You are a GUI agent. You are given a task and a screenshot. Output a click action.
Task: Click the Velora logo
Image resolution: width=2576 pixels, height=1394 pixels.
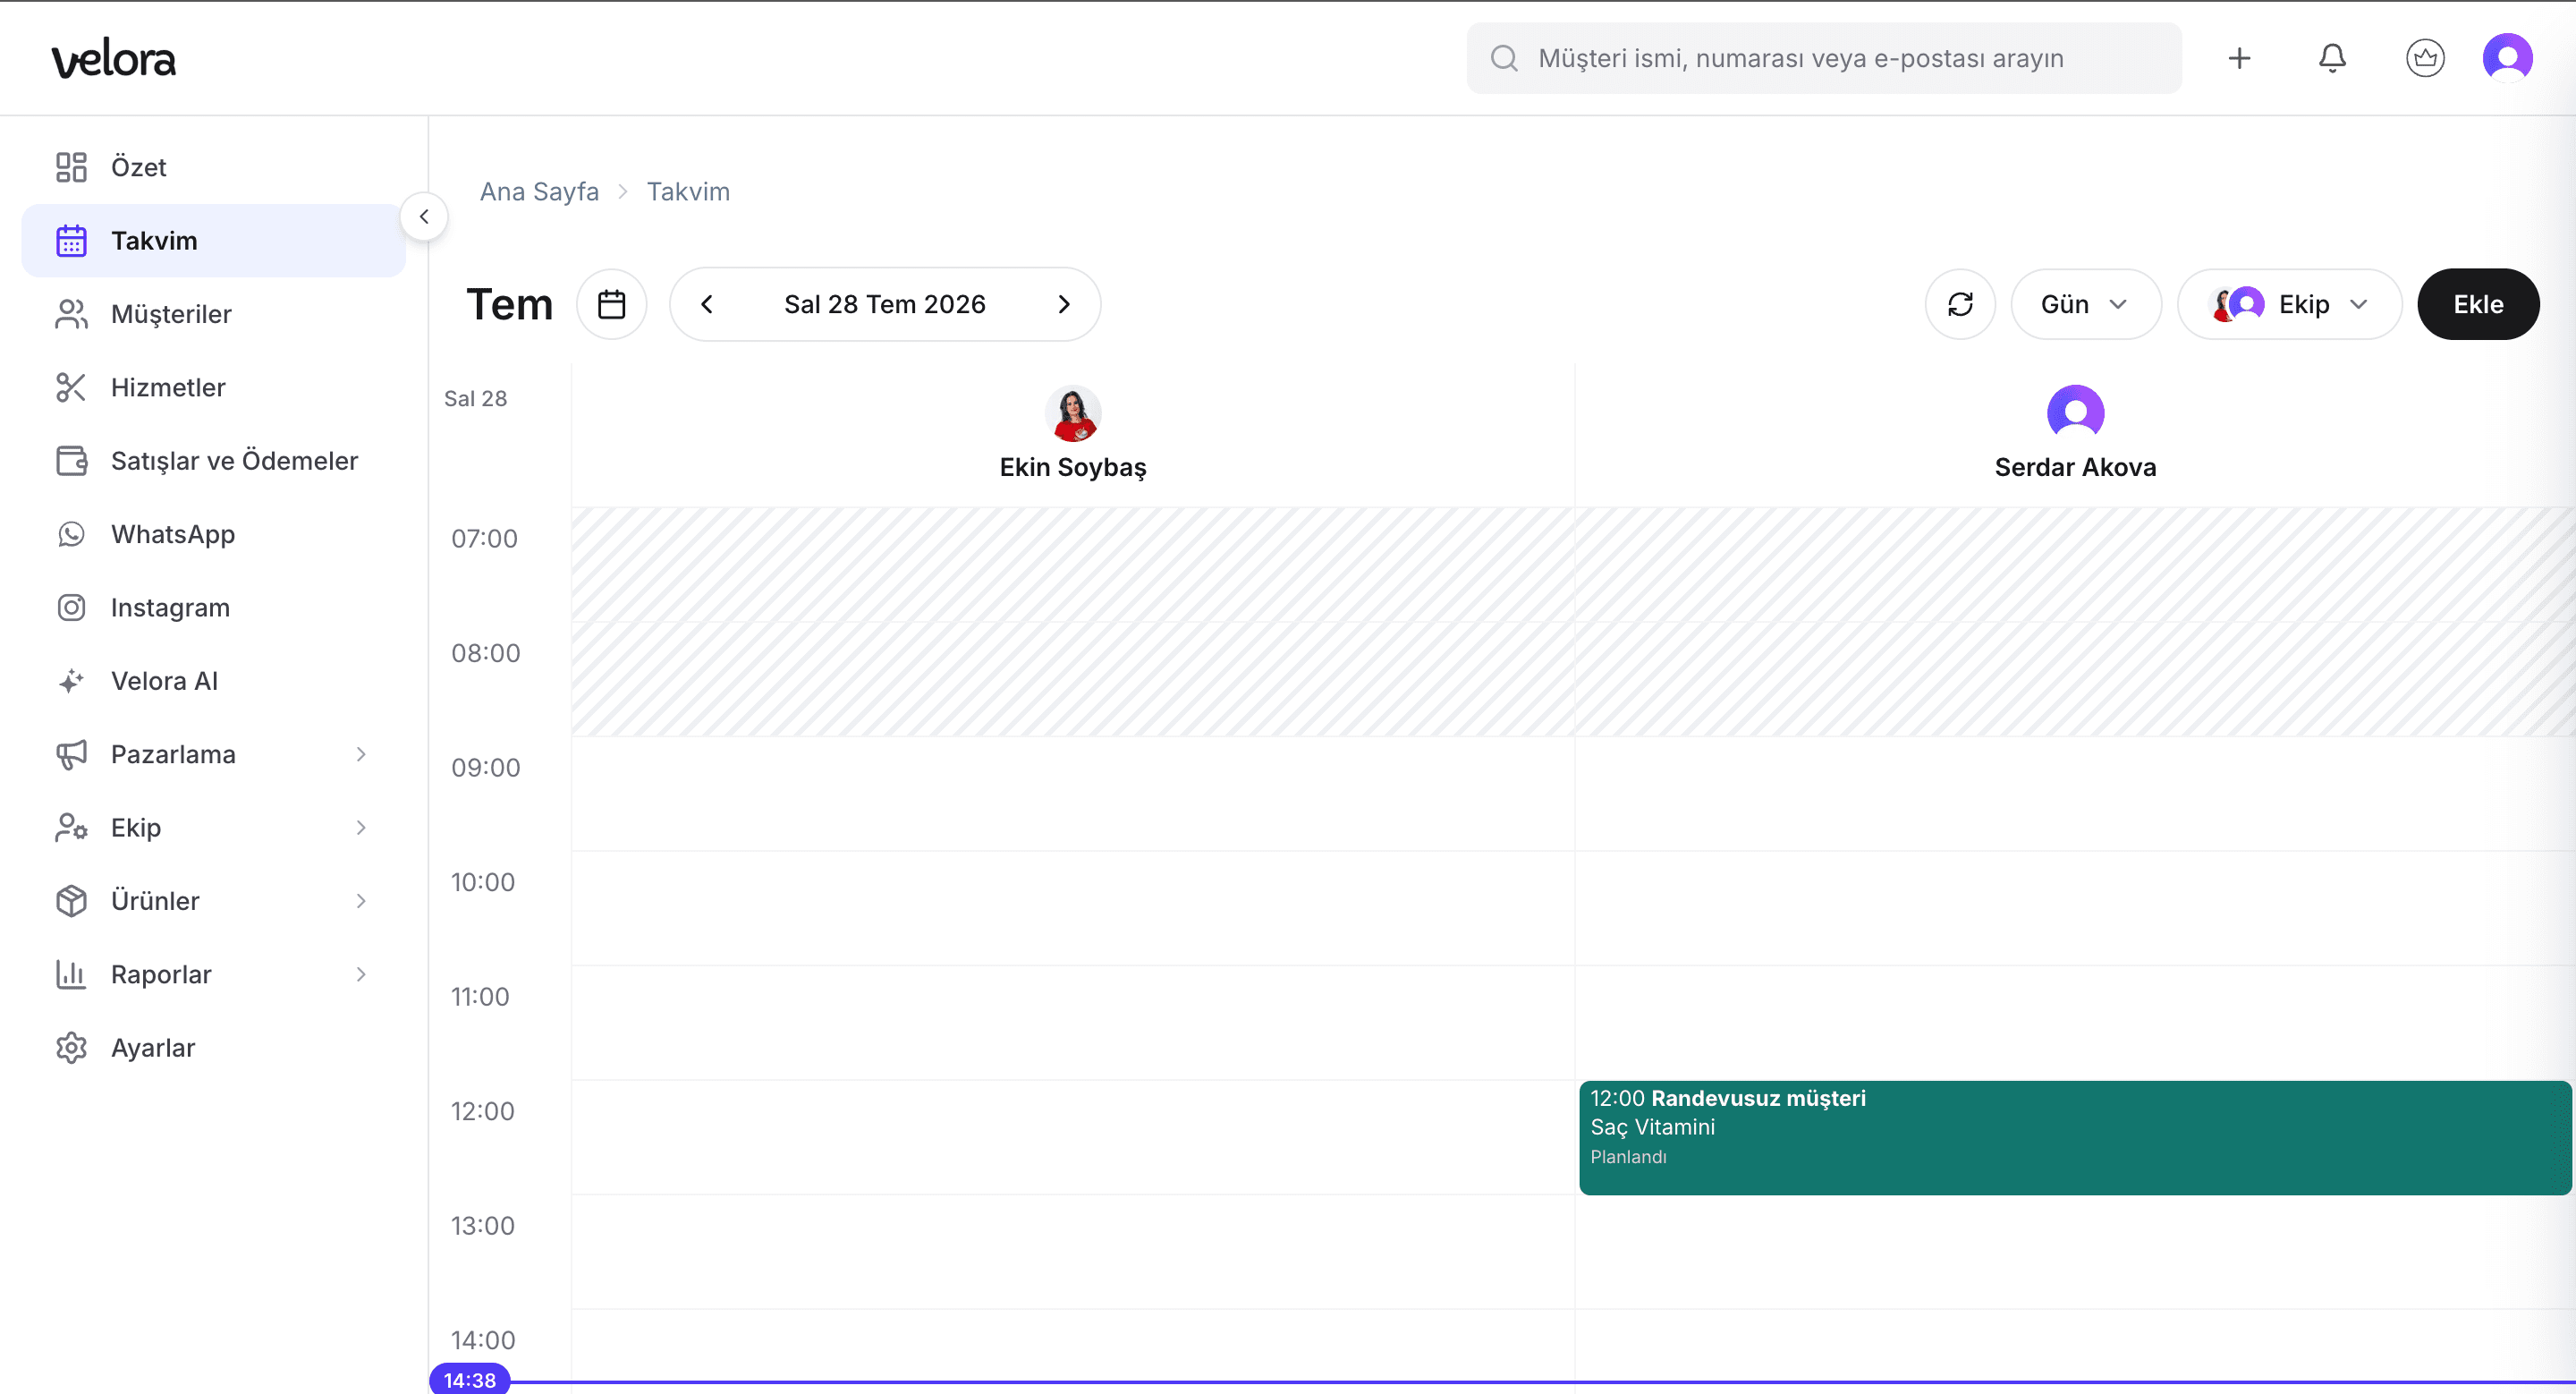pyautogui.click(x=114, y=59)
